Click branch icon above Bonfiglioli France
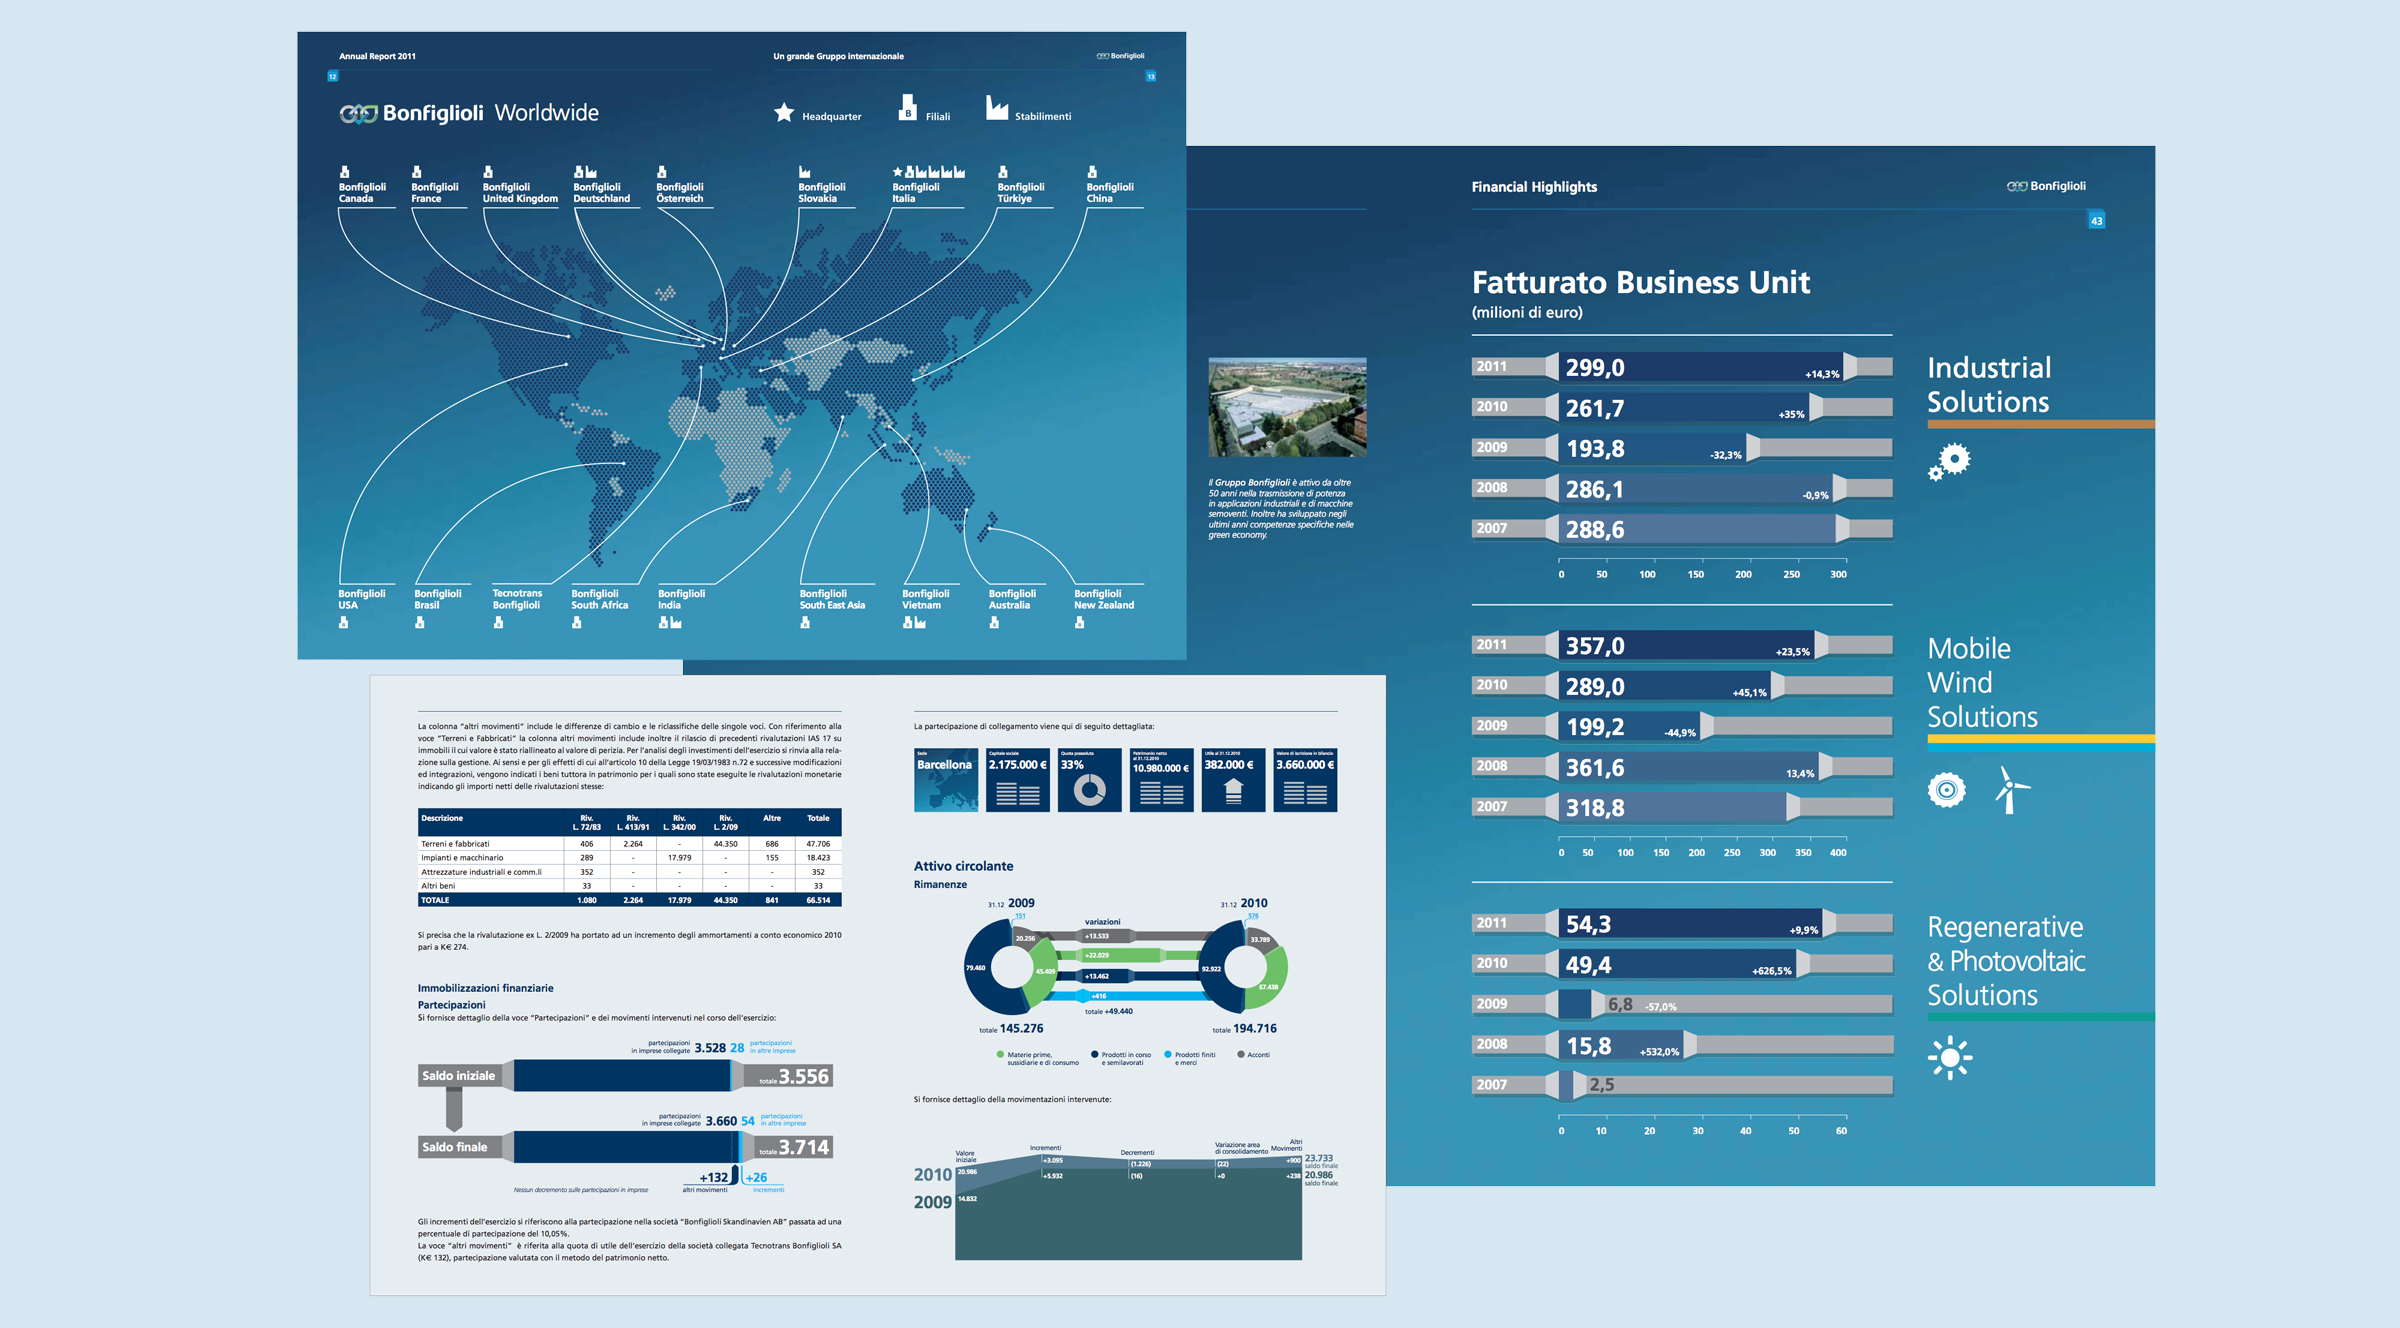 (x=417, y=172)
